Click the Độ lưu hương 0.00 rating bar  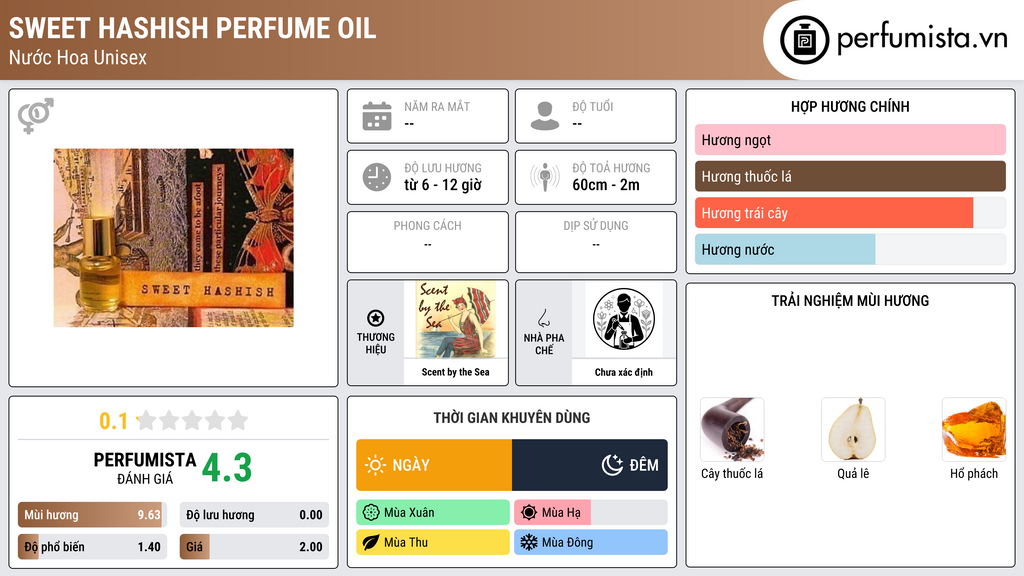tap(254, 515)
